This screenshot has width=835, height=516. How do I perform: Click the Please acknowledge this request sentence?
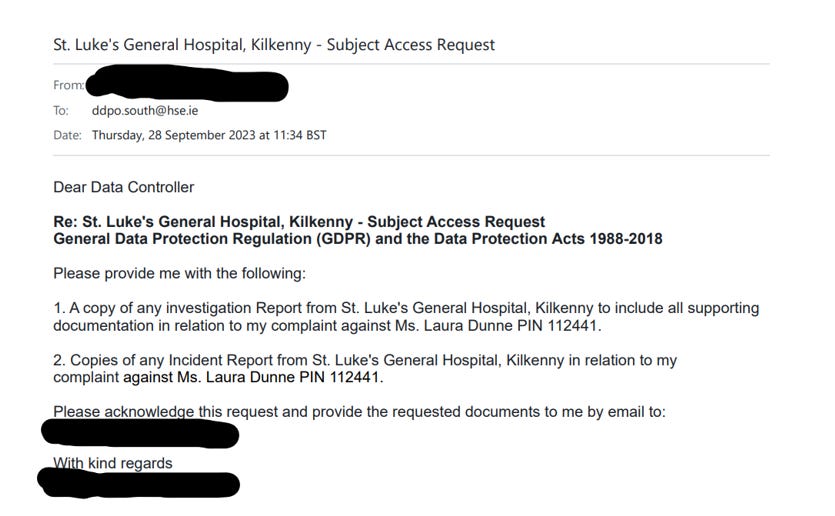(x=359, y=412)
